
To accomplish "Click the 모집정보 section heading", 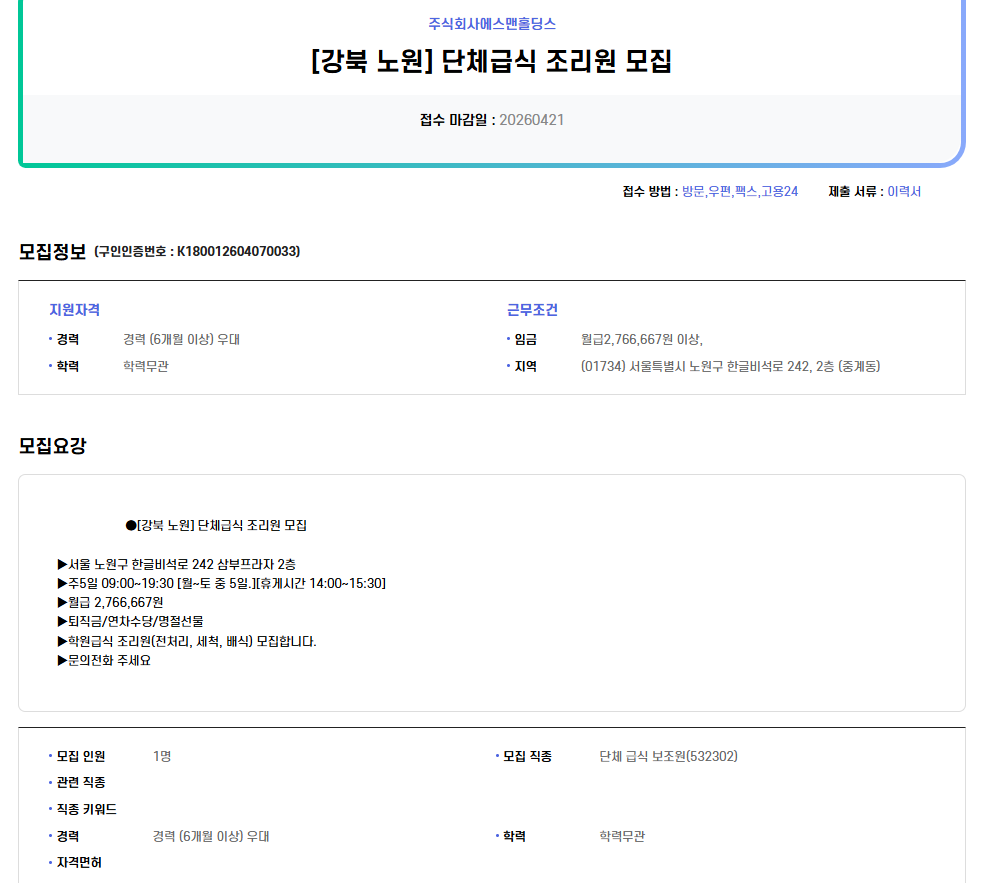I will click(x=52, y=251).
